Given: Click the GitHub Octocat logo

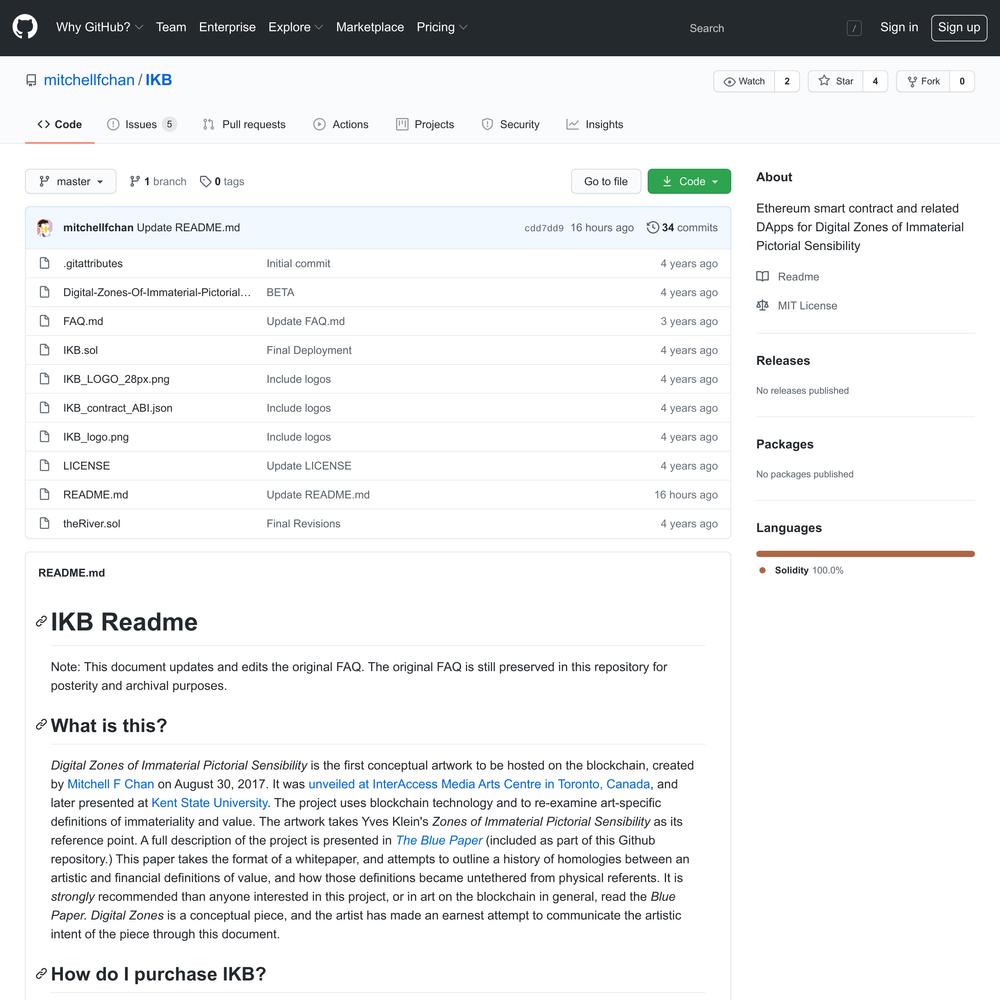Looking at the screenshot, I should point(25,27).
